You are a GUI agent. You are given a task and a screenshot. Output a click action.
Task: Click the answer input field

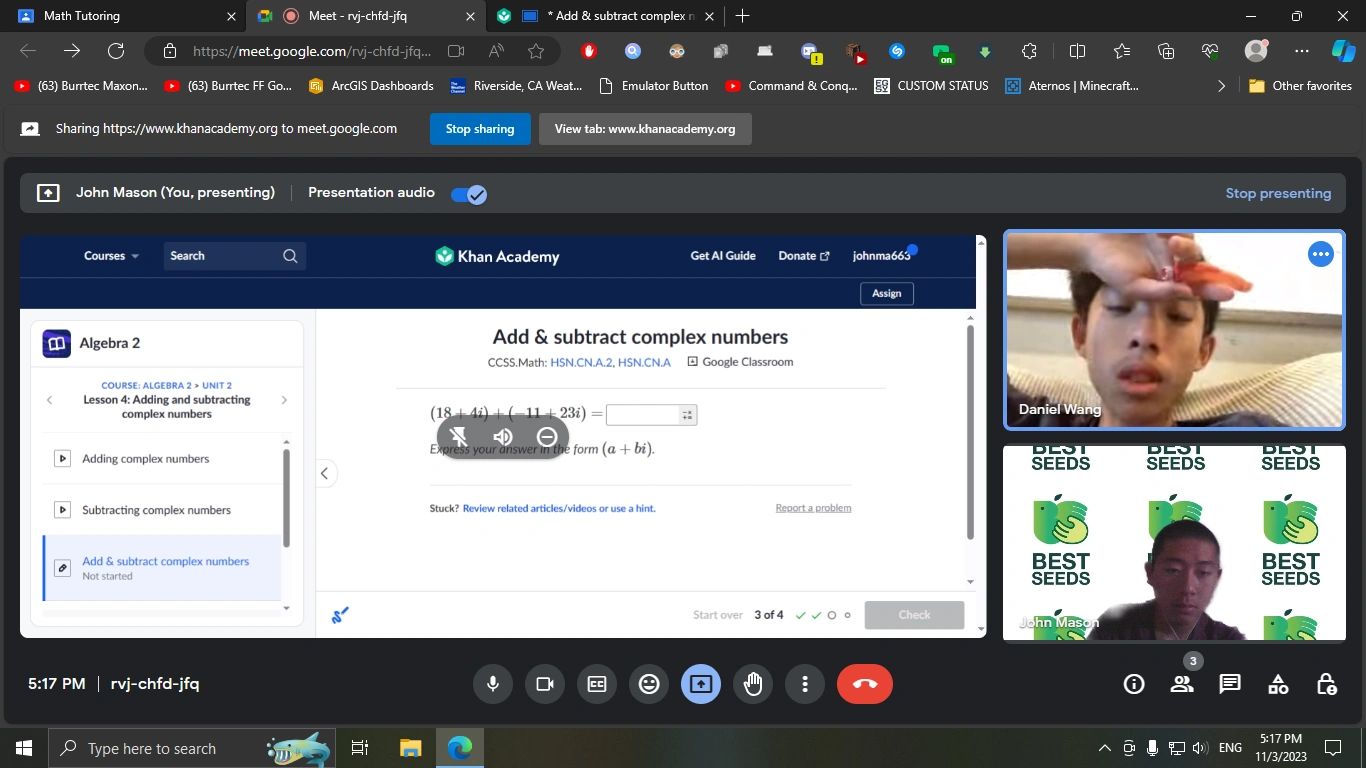(x=643, y=415)
